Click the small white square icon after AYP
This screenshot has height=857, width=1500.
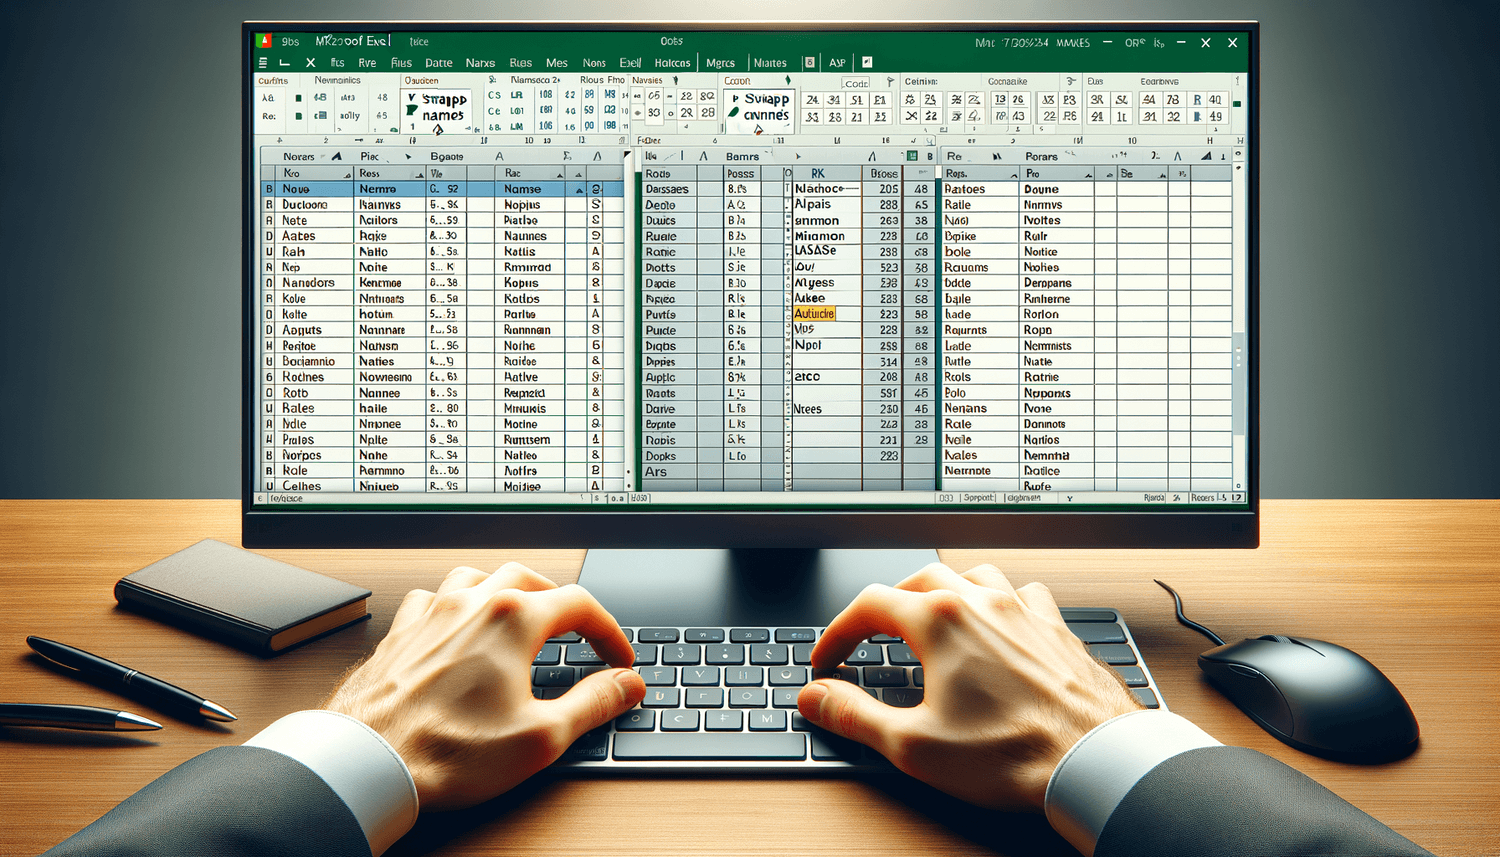(867, 62)
